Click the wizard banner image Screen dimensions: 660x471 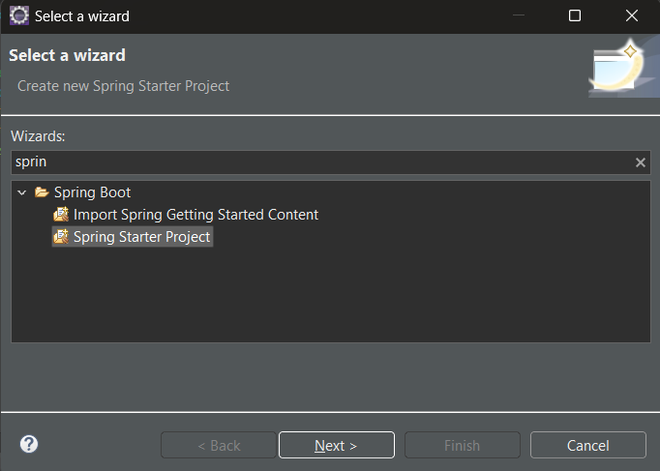[x=618, y=68]
